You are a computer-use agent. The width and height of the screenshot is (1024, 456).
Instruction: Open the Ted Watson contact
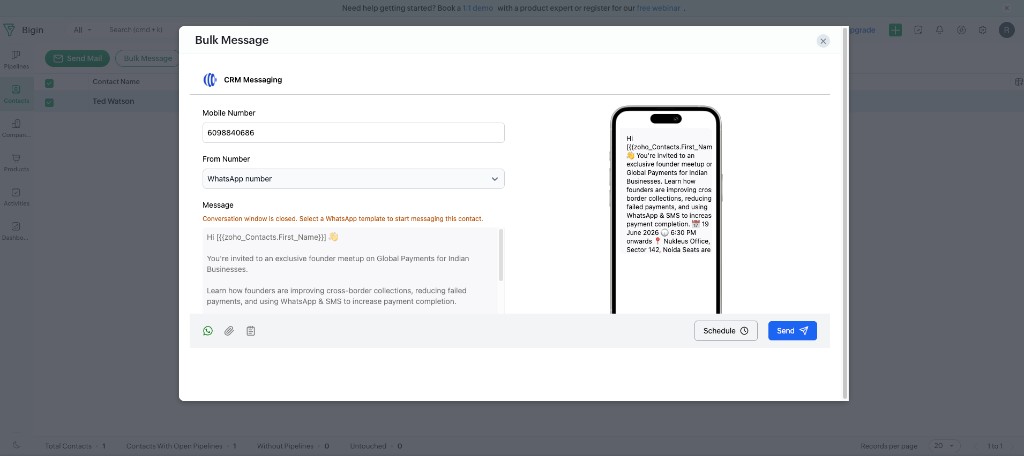point(113,101)
